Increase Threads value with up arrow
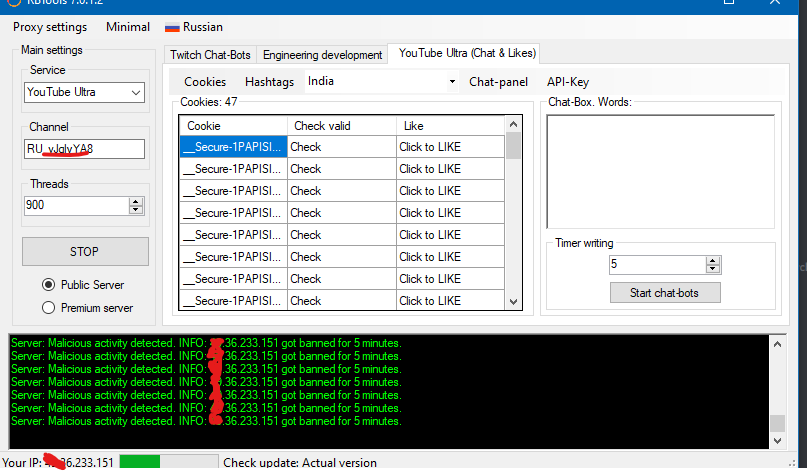The height and width of the screenshot is (471, 807). tap(136, 200)
